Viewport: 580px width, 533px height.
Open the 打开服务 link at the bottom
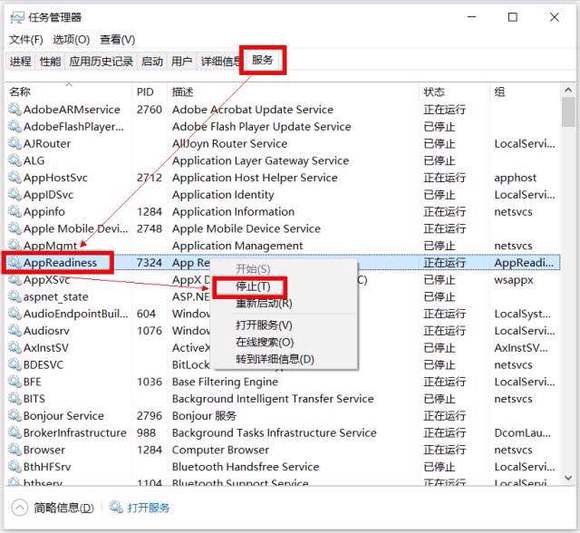click(148, 507)
